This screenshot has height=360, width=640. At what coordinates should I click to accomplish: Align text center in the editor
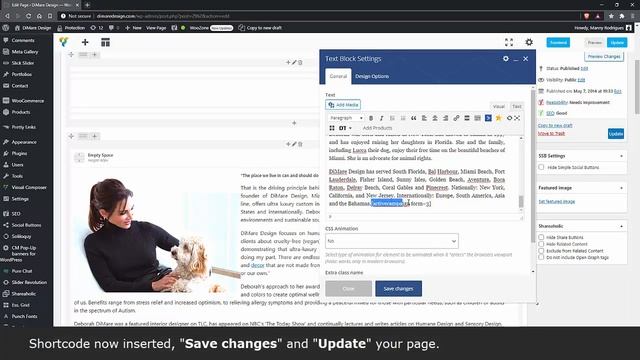tap(435, 118)
